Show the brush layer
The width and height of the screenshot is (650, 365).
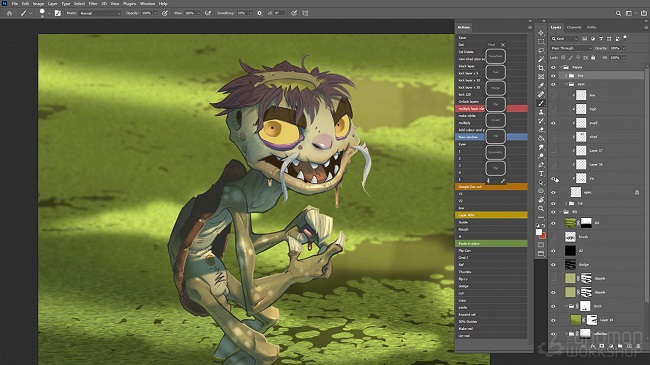tap(553, 237)
